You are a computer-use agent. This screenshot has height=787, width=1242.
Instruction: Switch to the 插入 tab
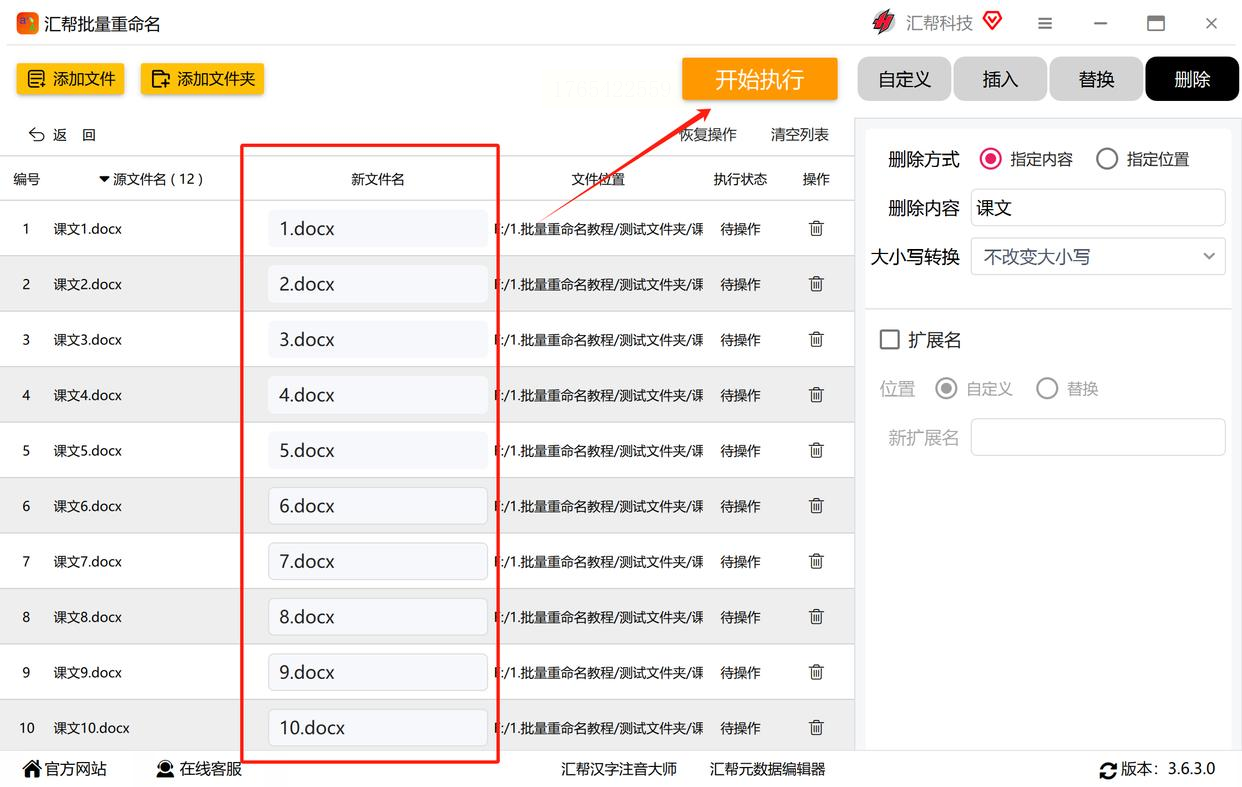(x=1000, y=79)
